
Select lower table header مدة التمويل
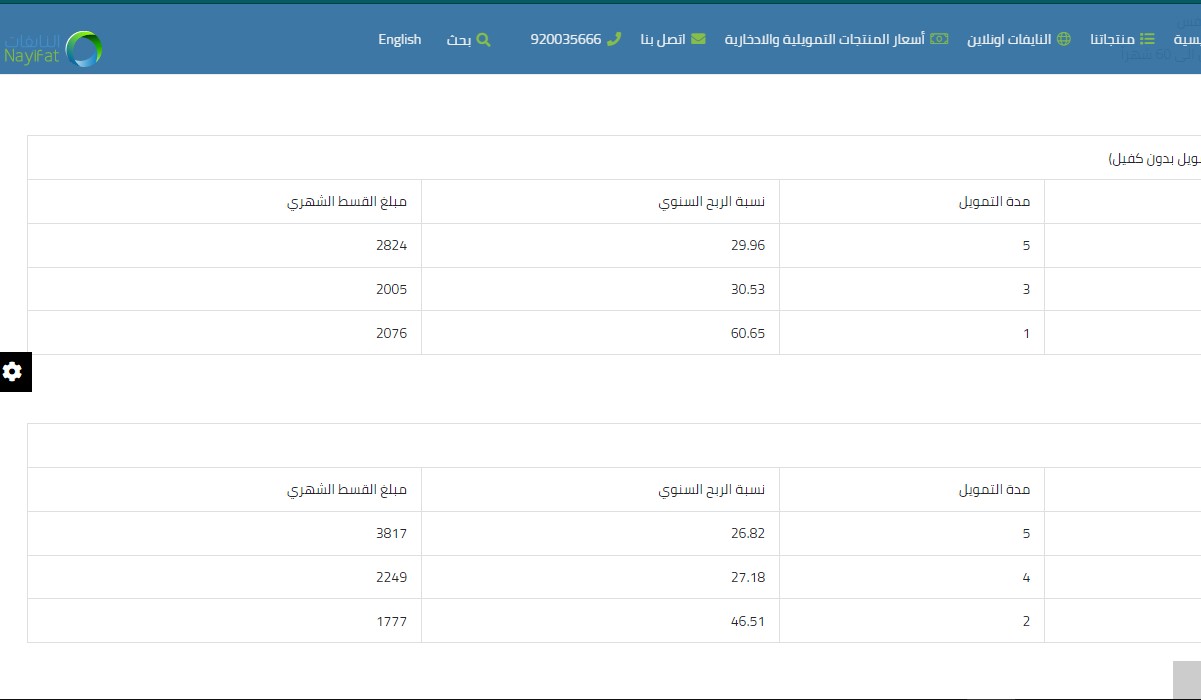(994, 490)
